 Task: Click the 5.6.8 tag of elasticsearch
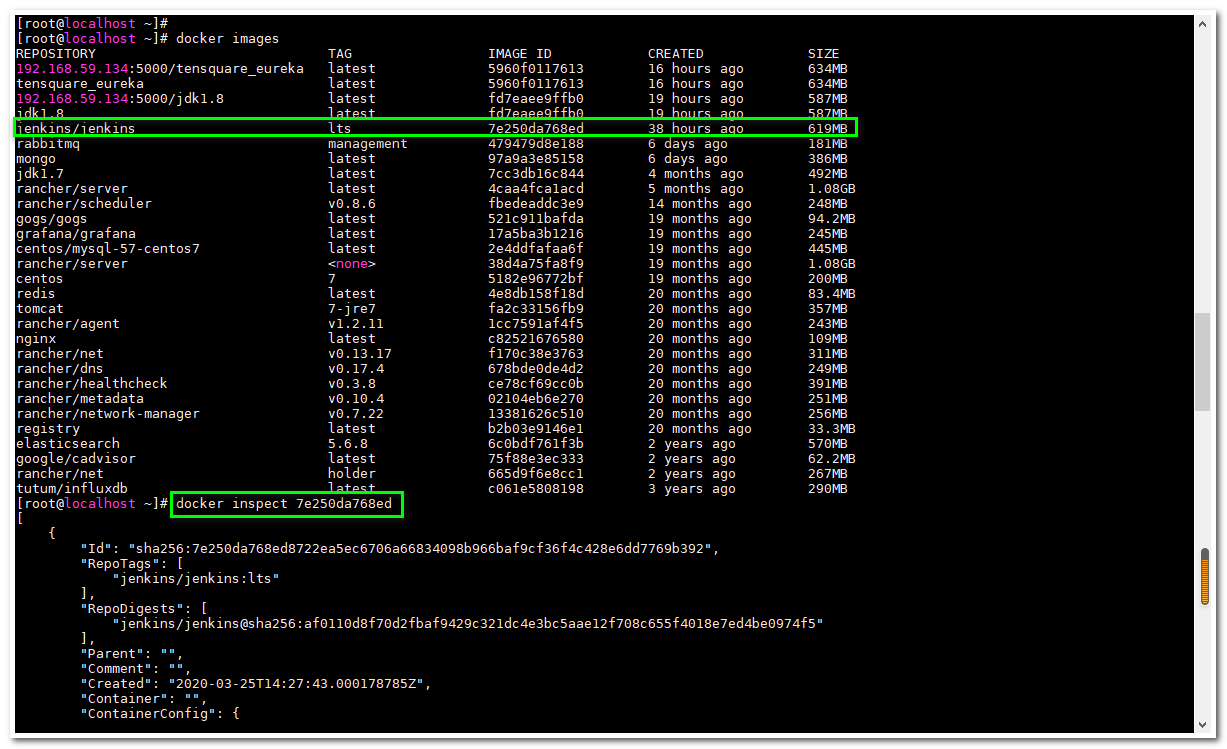[x=348, y=443]
